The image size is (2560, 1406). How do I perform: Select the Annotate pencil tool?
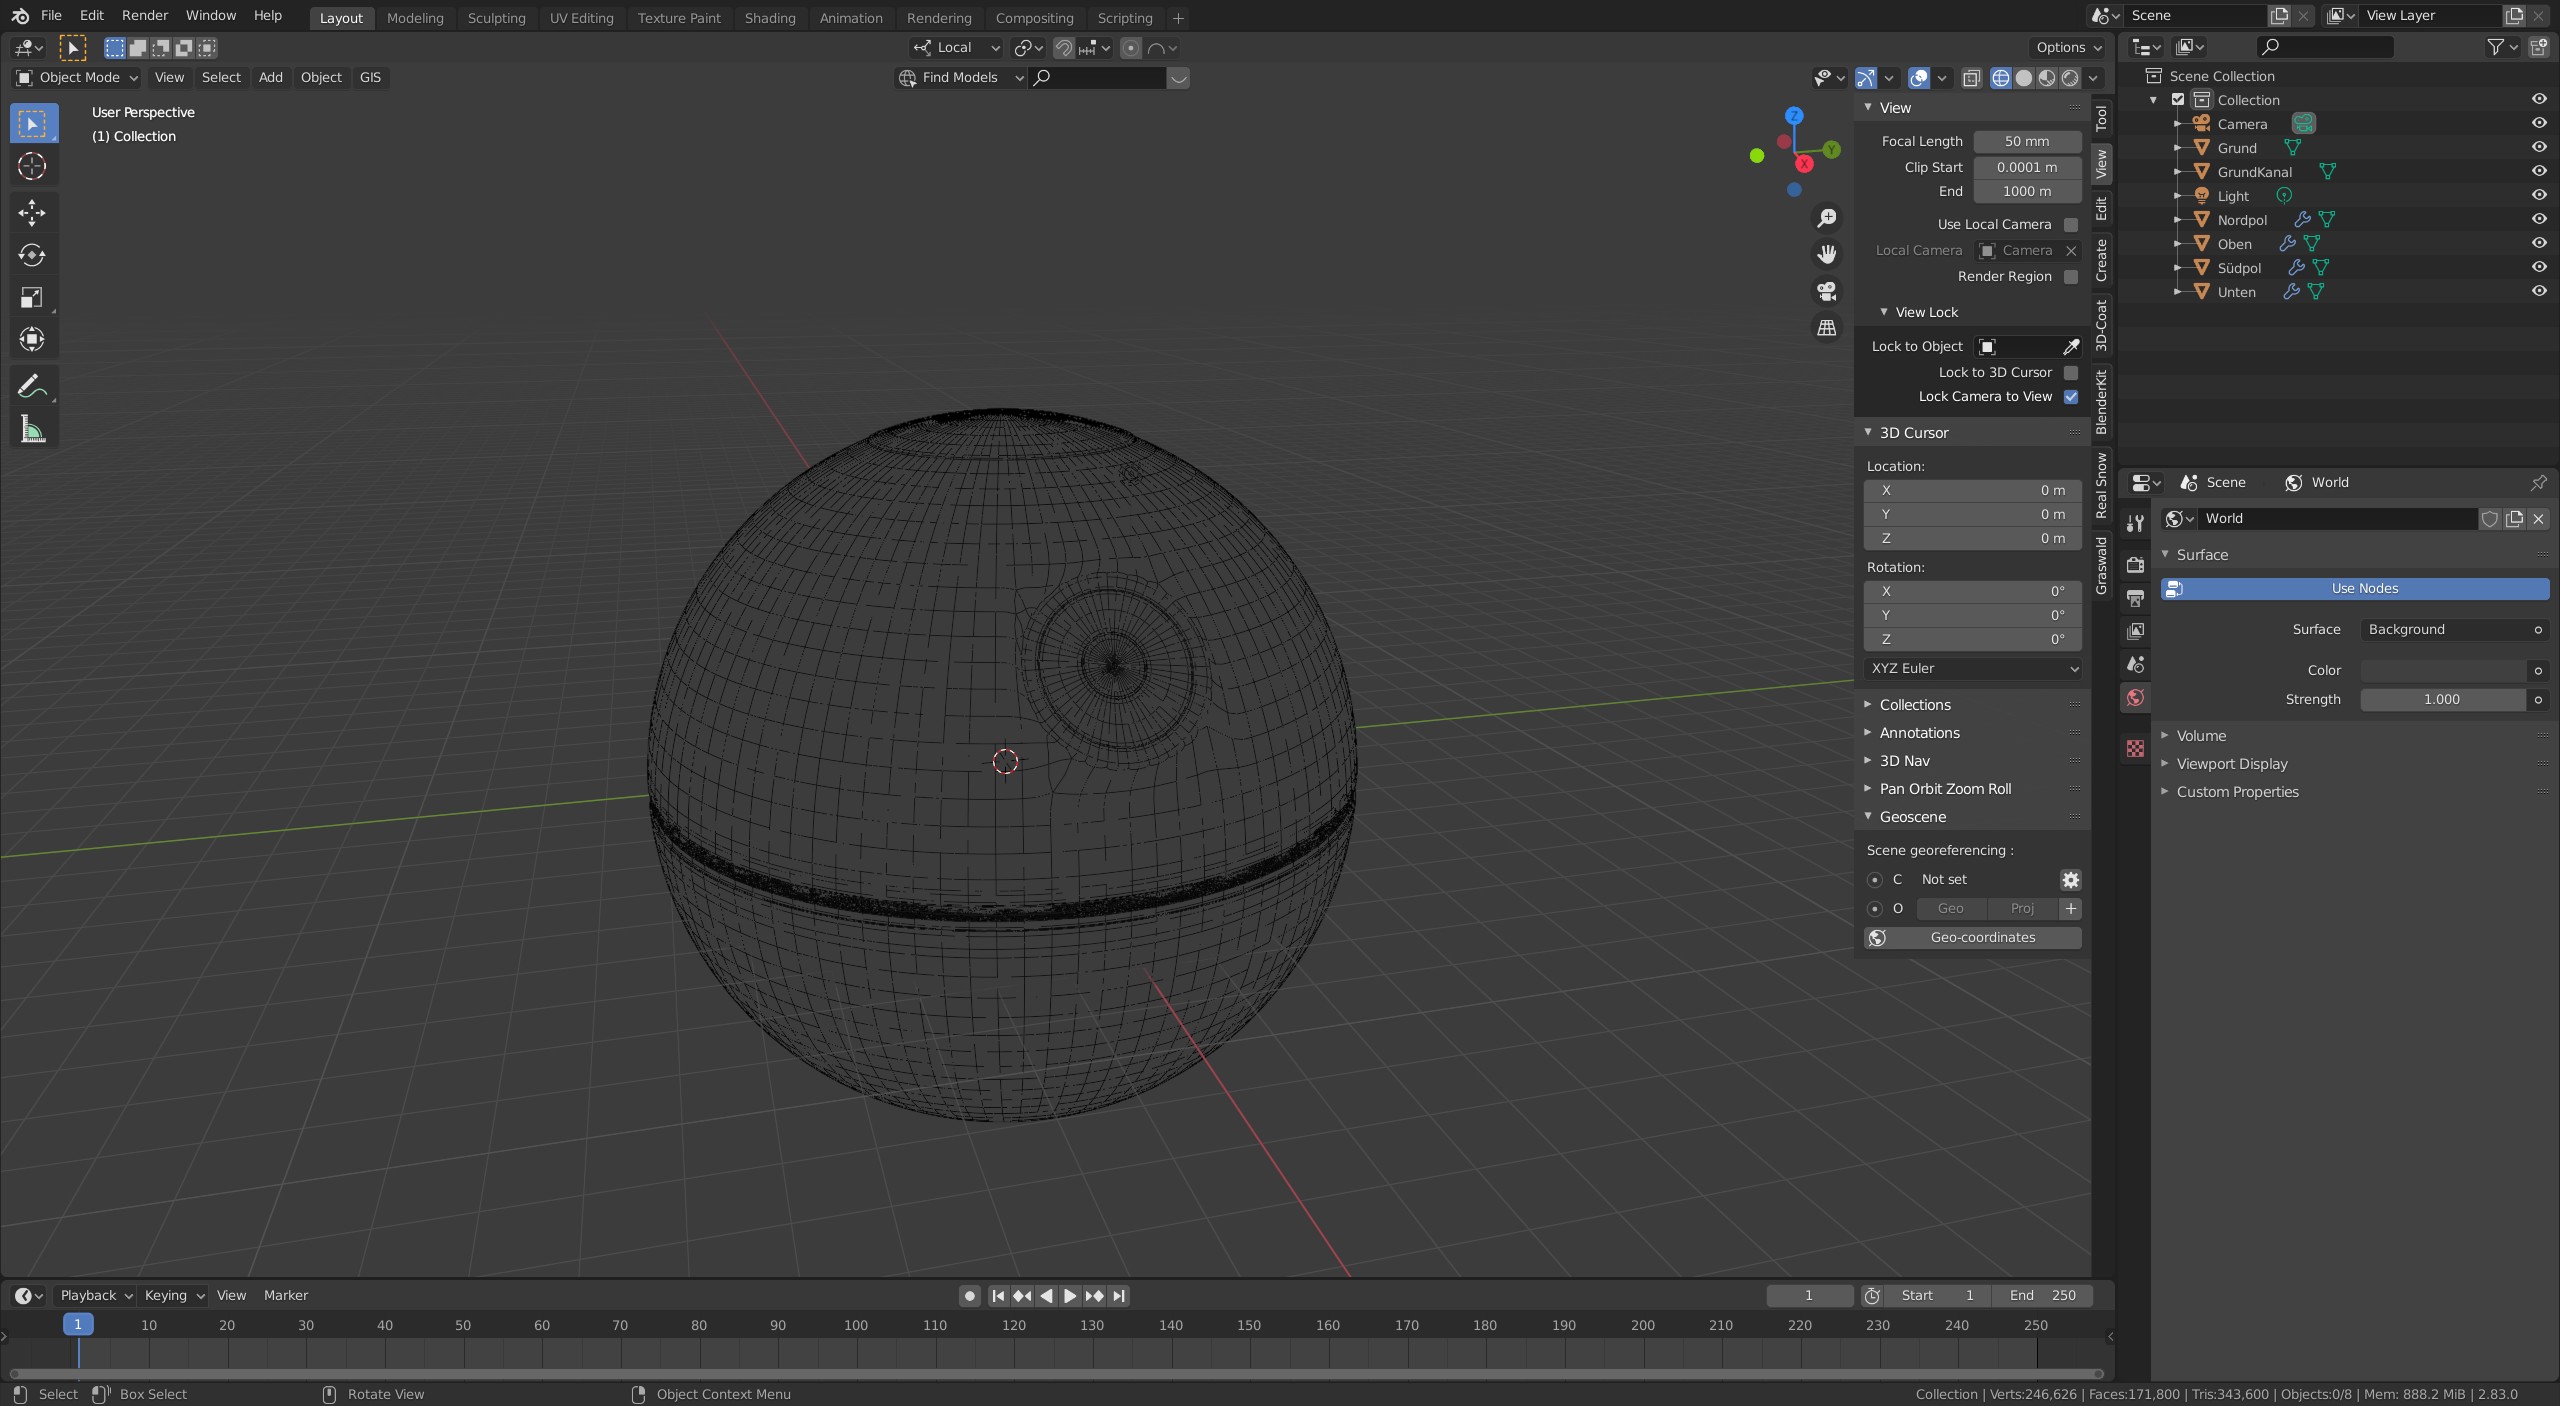pos(32,386)
